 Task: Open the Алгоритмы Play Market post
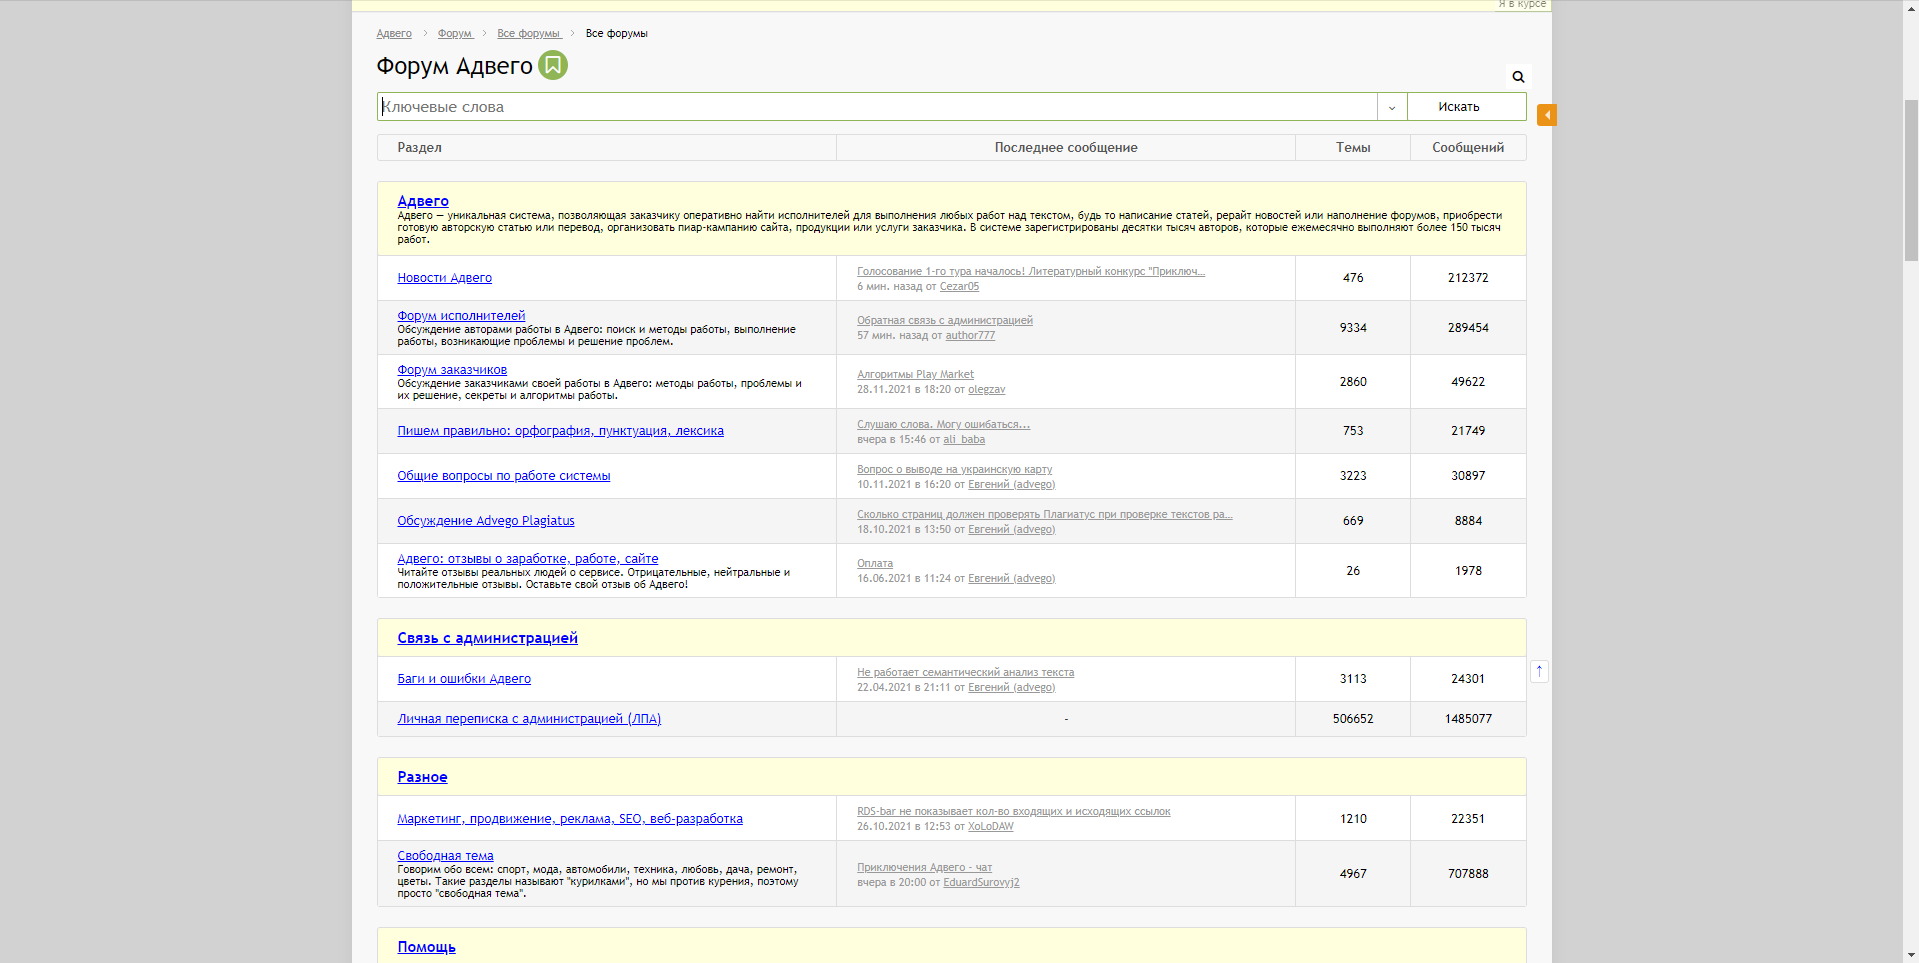(915, 375)
